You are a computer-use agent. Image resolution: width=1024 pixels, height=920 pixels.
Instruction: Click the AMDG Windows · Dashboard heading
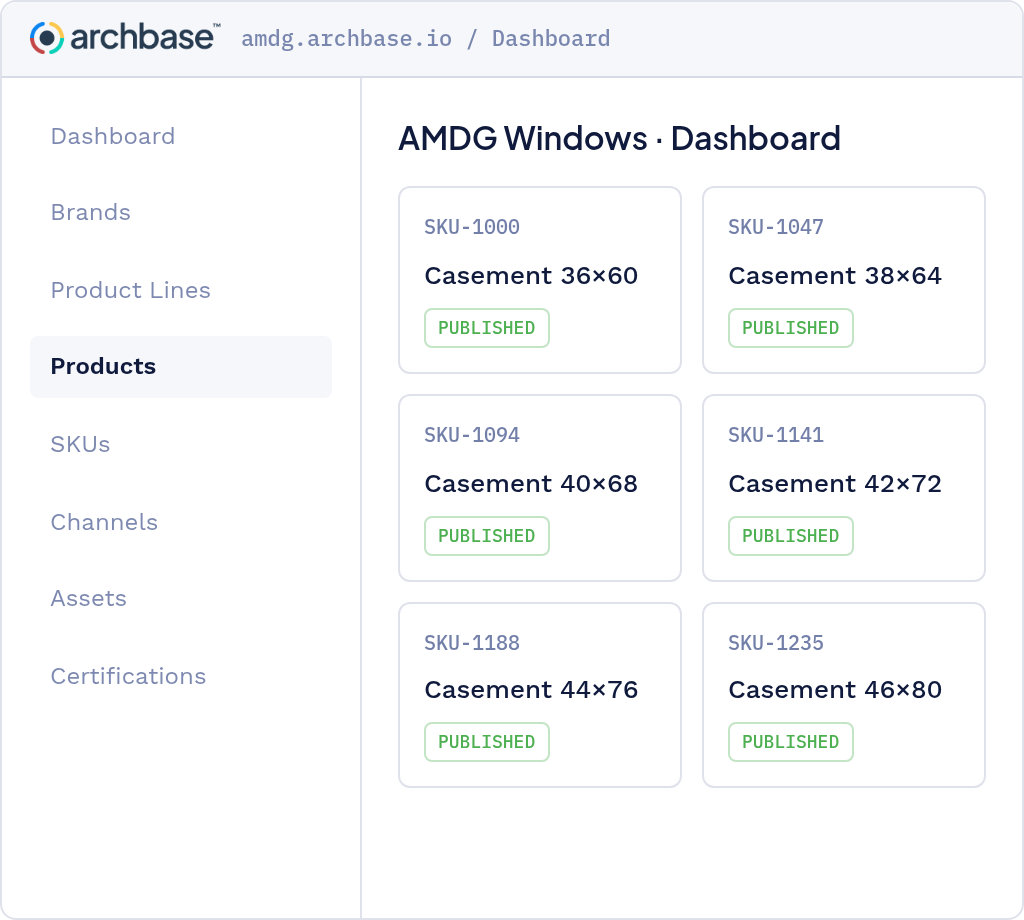tap(620, 138)
